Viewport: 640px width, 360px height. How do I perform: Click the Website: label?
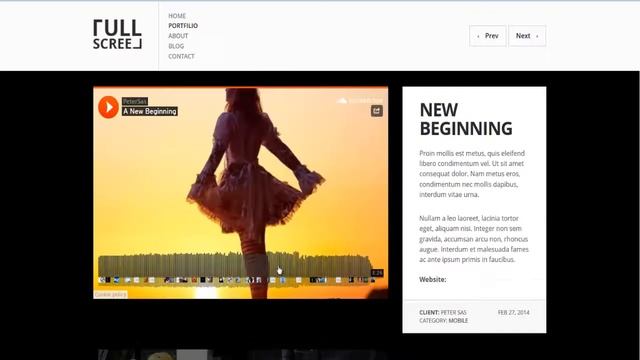click(x=433, y=280)
